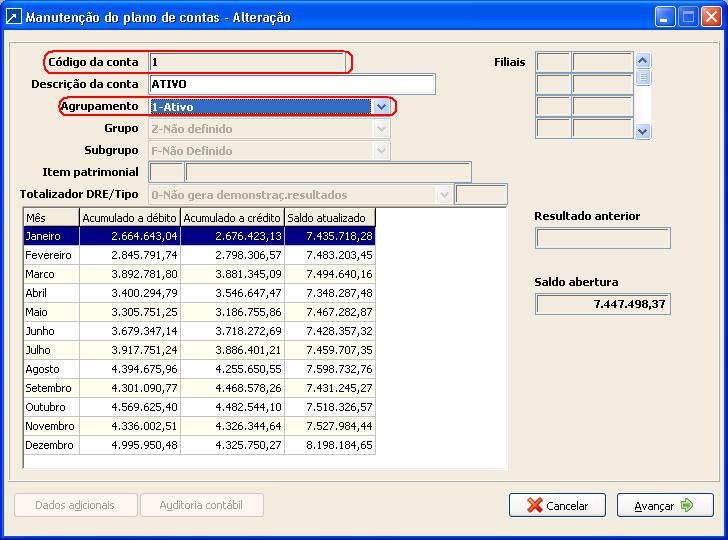Screen dimensions: 728x540
Task: Click the Saldo abertura field 7.447.498,37
Action: (x=603, y=304)
